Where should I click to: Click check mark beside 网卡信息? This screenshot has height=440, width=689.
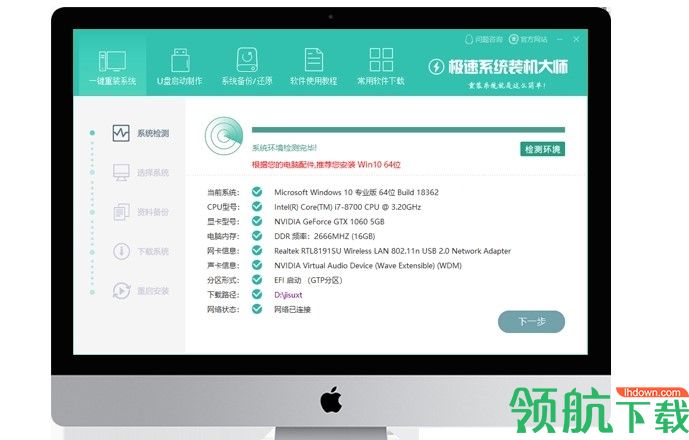[x=257, y=251]
